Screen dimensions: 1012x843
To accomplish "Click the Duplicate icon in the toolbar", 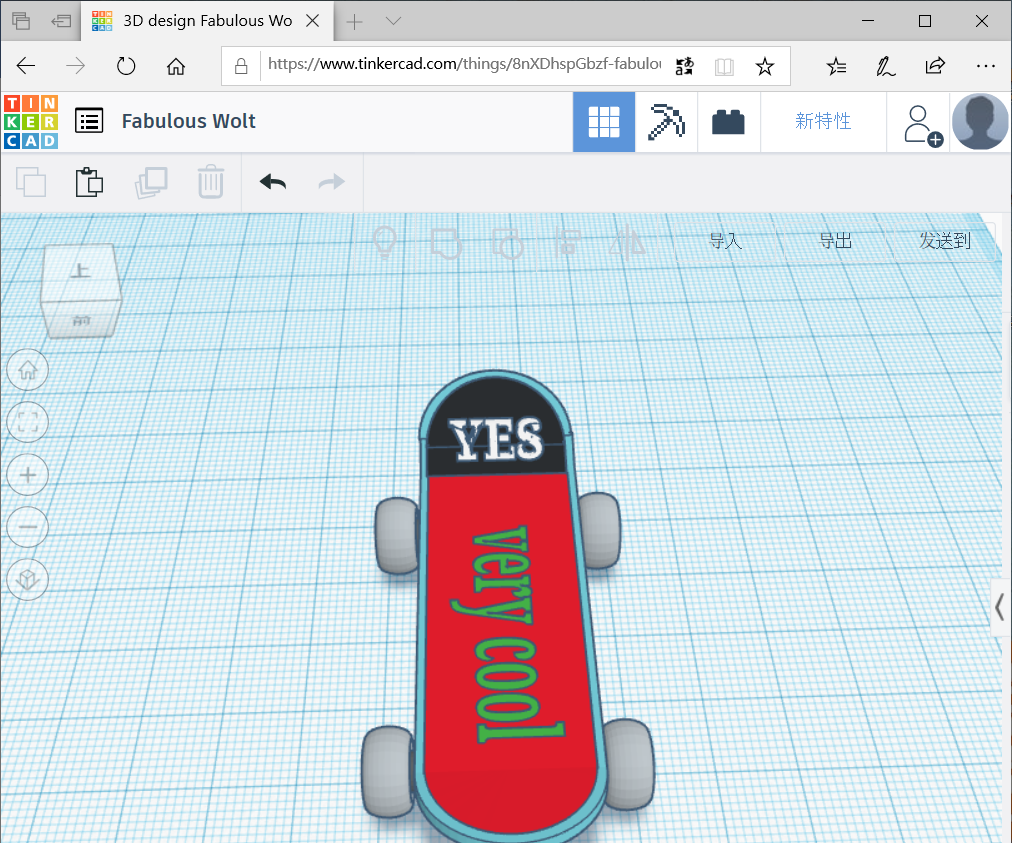I will coord(151,182).
